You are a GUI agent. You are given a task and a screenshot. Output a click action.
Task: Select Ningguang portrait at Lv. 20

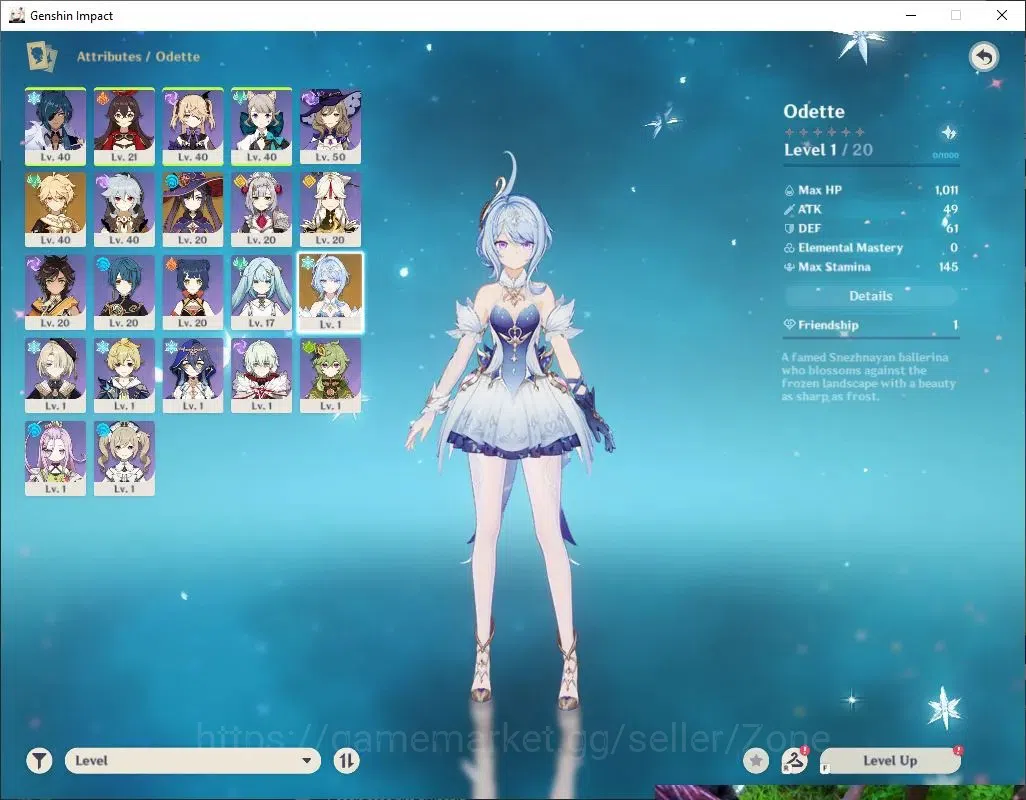click(330, 209)
